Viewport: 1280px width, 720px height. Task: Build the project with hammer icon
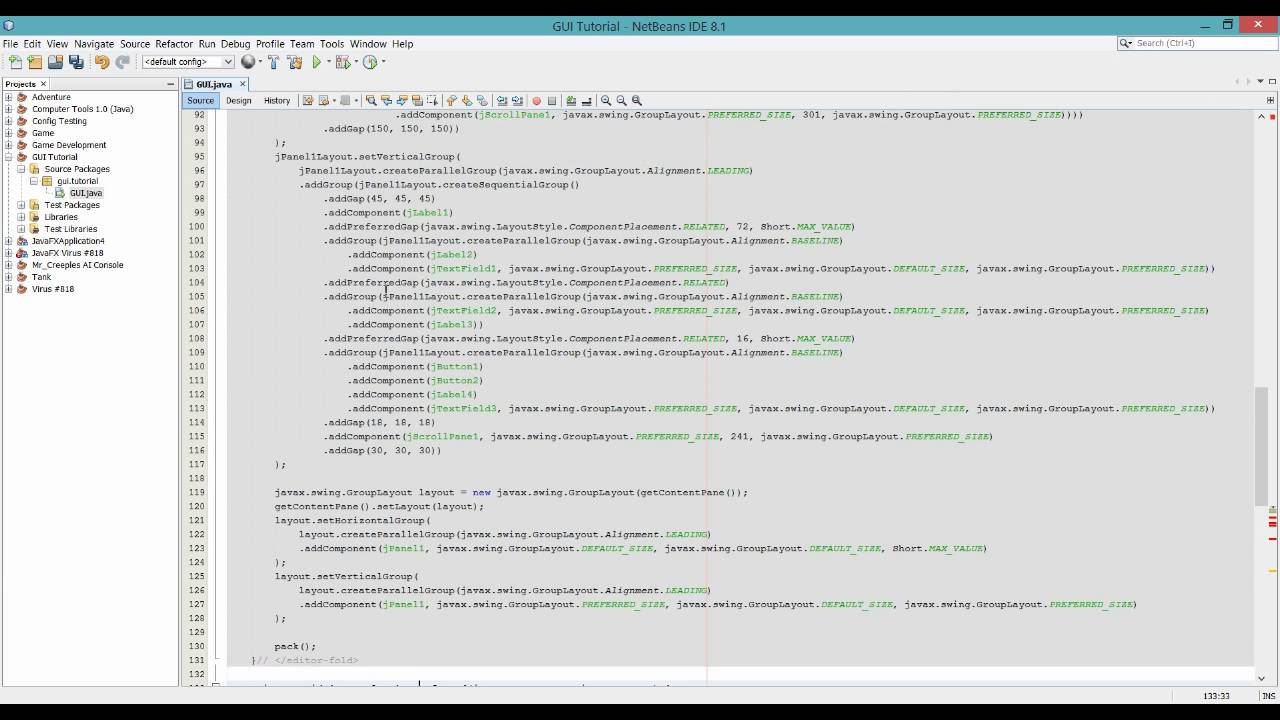273,62
